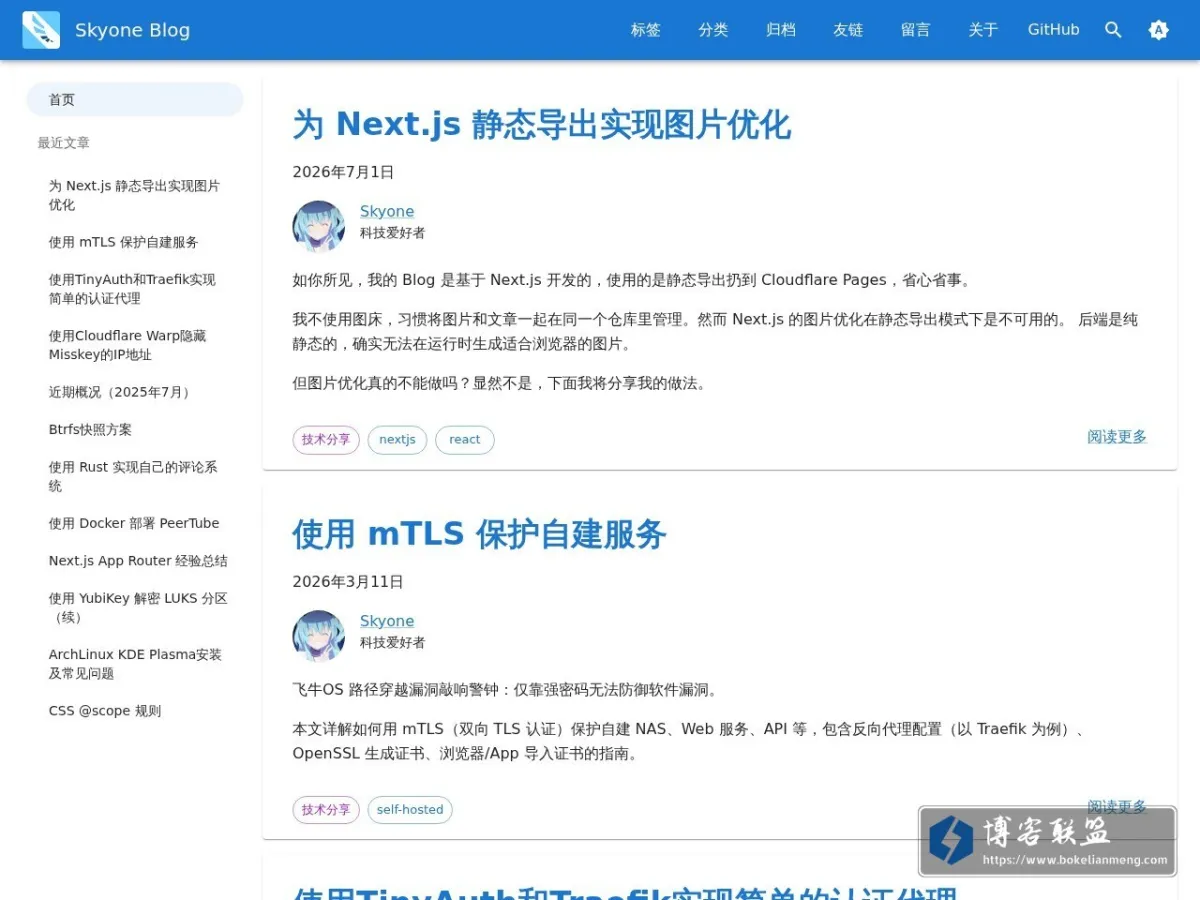1200x900 pixels.
Task: Click the 技术分享 tag in the Next.js post
Action: point(326,440)
